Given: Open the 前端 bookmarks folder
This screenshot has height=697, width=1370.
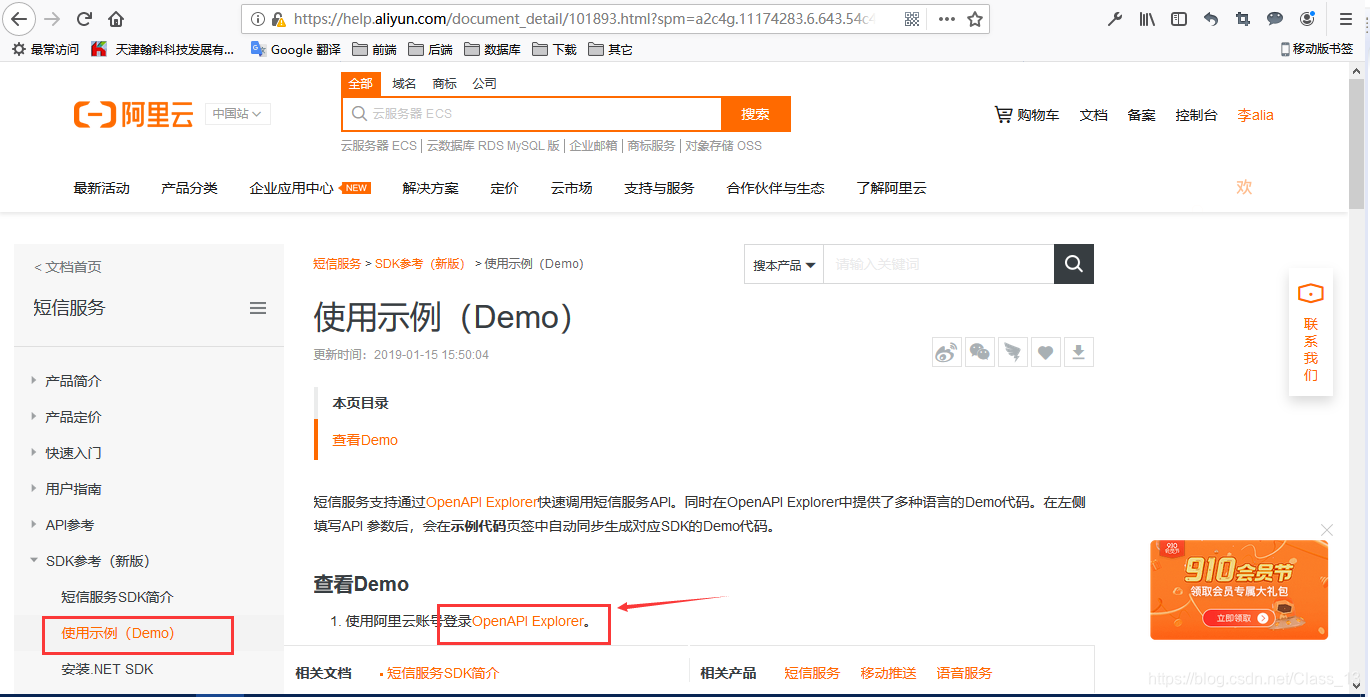Looking at the screenshot, I should coord(374,49).
